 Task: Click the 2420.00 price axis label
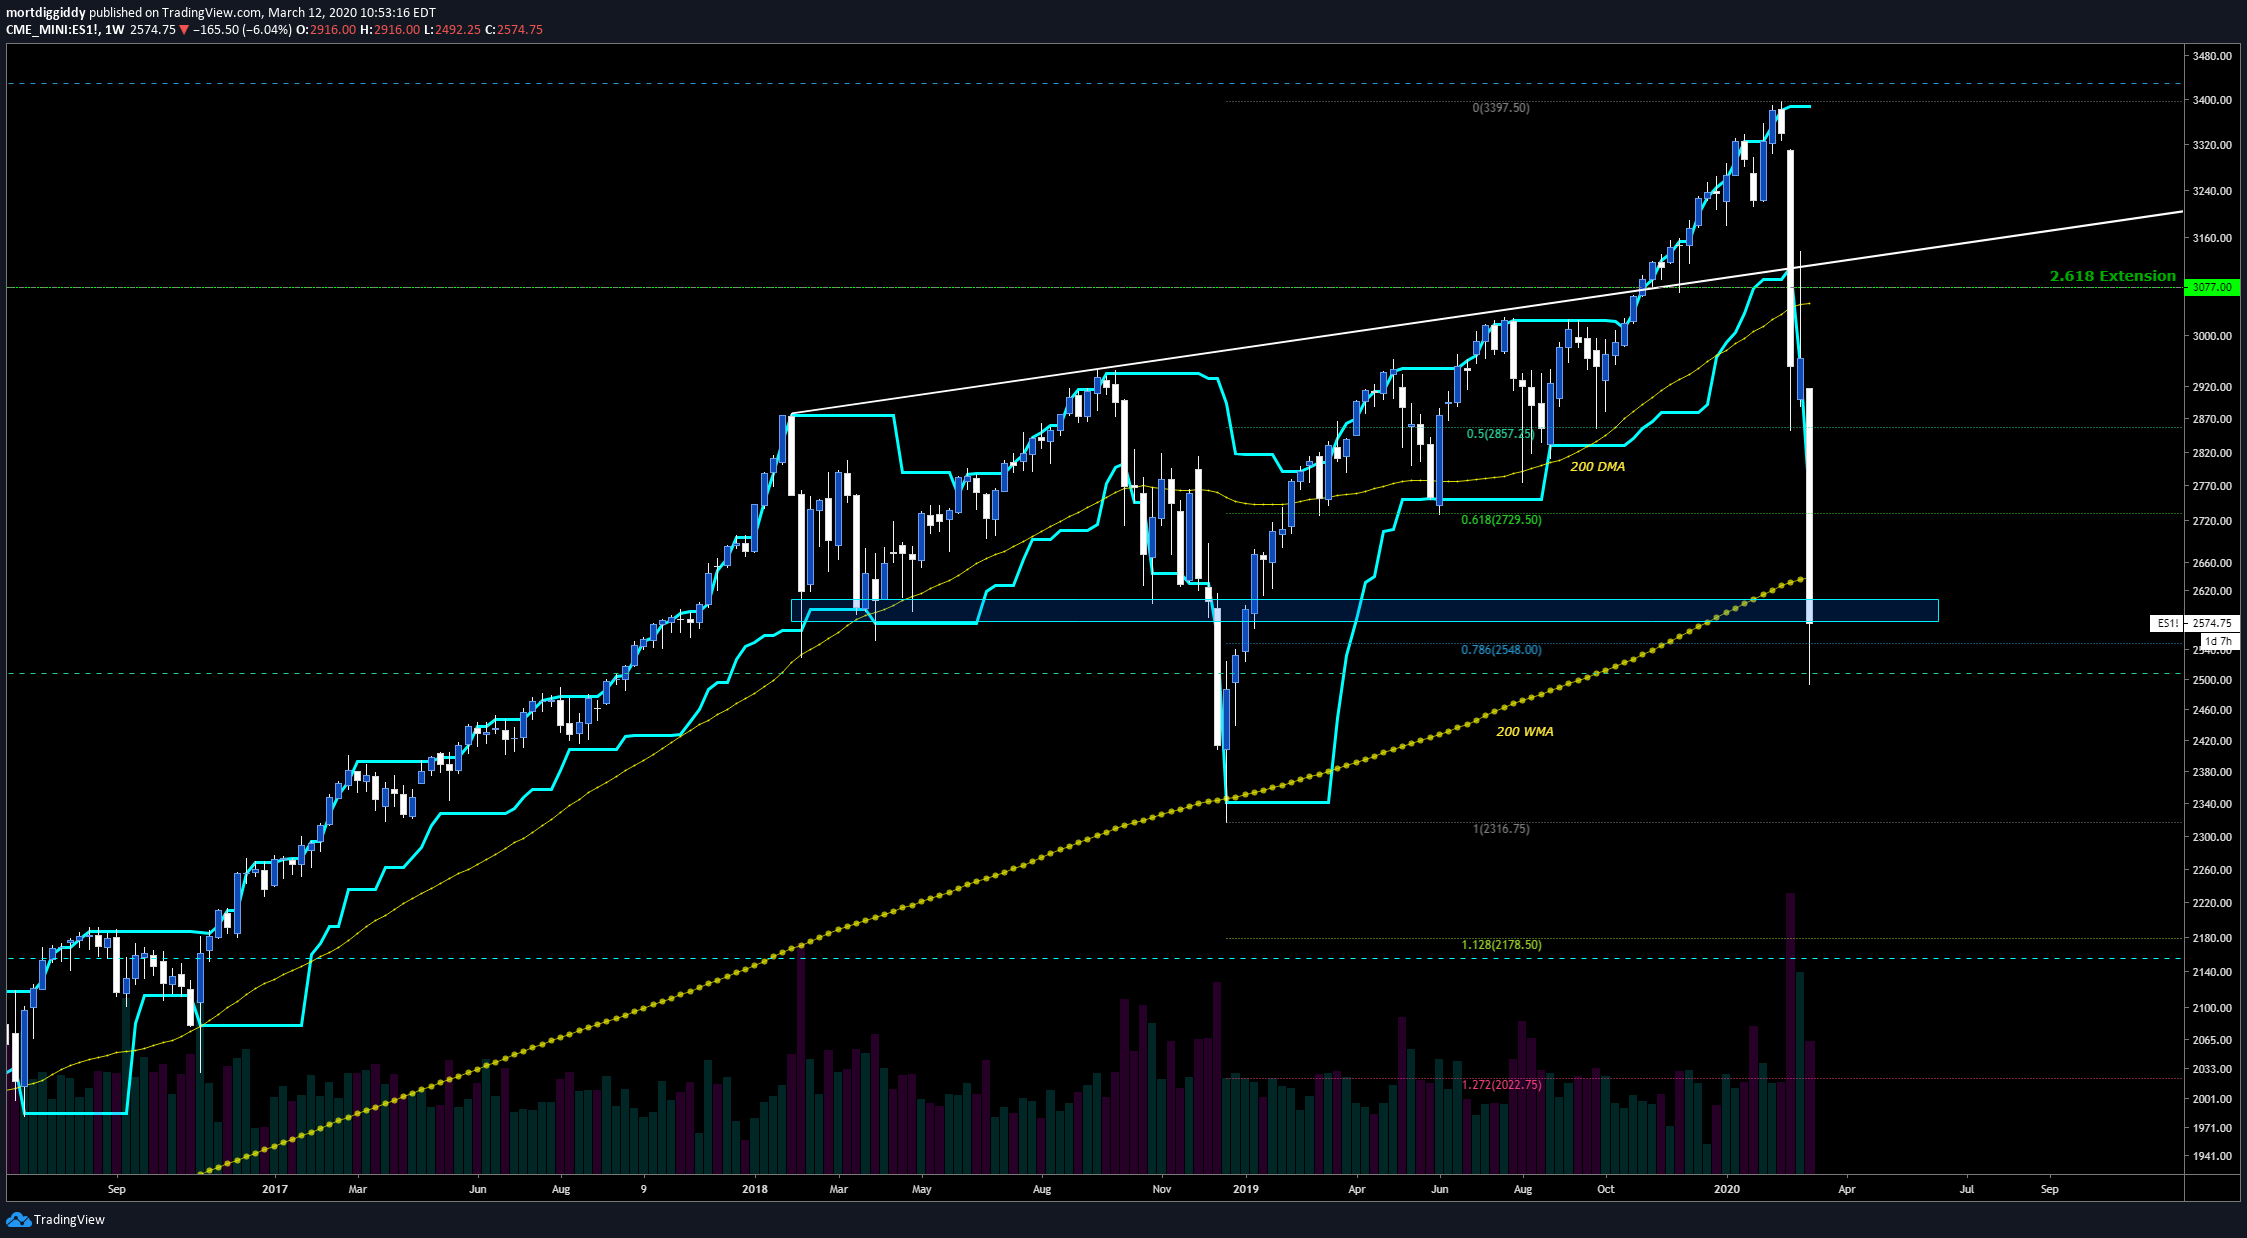[x=2212, y=741]
